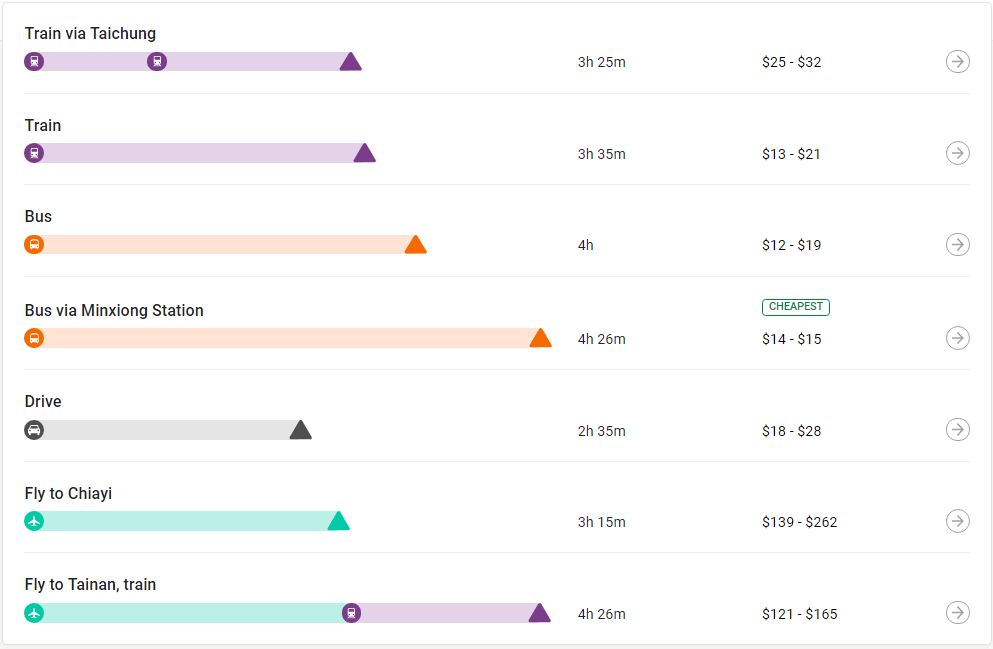Select the Bus via Minxiong Station title
Screen dimensions: 993x649
[x=114, y=310]
